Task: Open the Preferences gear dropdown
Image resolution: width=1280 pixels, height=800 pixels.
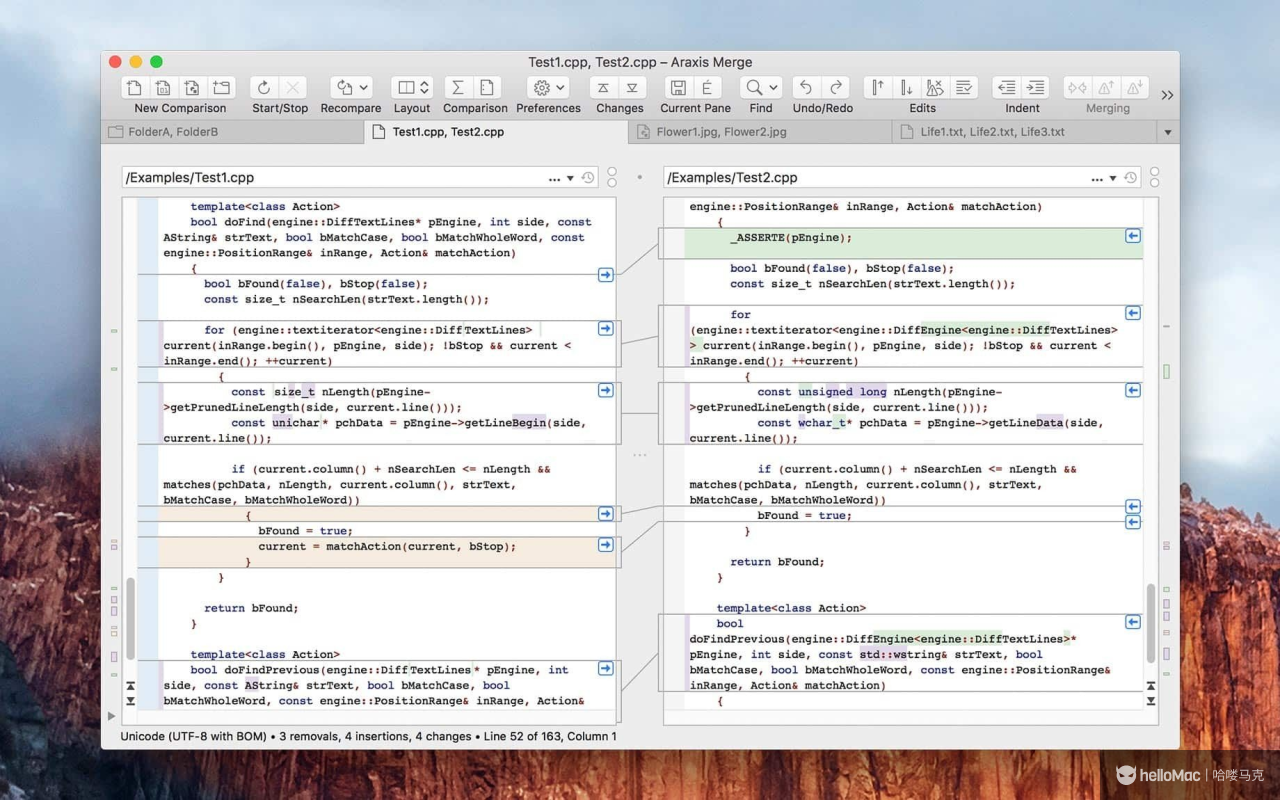Action: point(549,88)
